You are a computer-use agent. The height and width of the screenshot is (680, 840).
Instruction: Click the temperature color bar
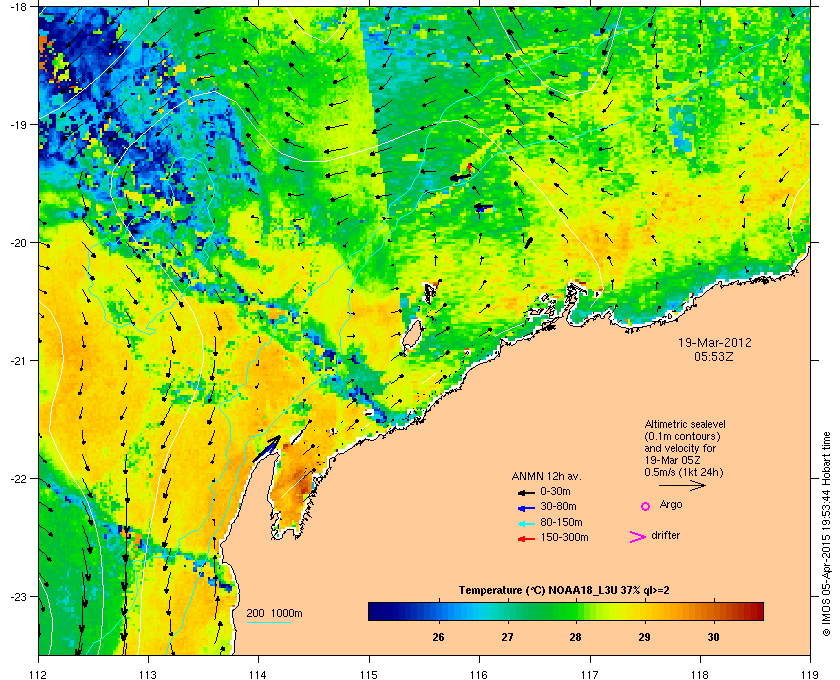566,611
